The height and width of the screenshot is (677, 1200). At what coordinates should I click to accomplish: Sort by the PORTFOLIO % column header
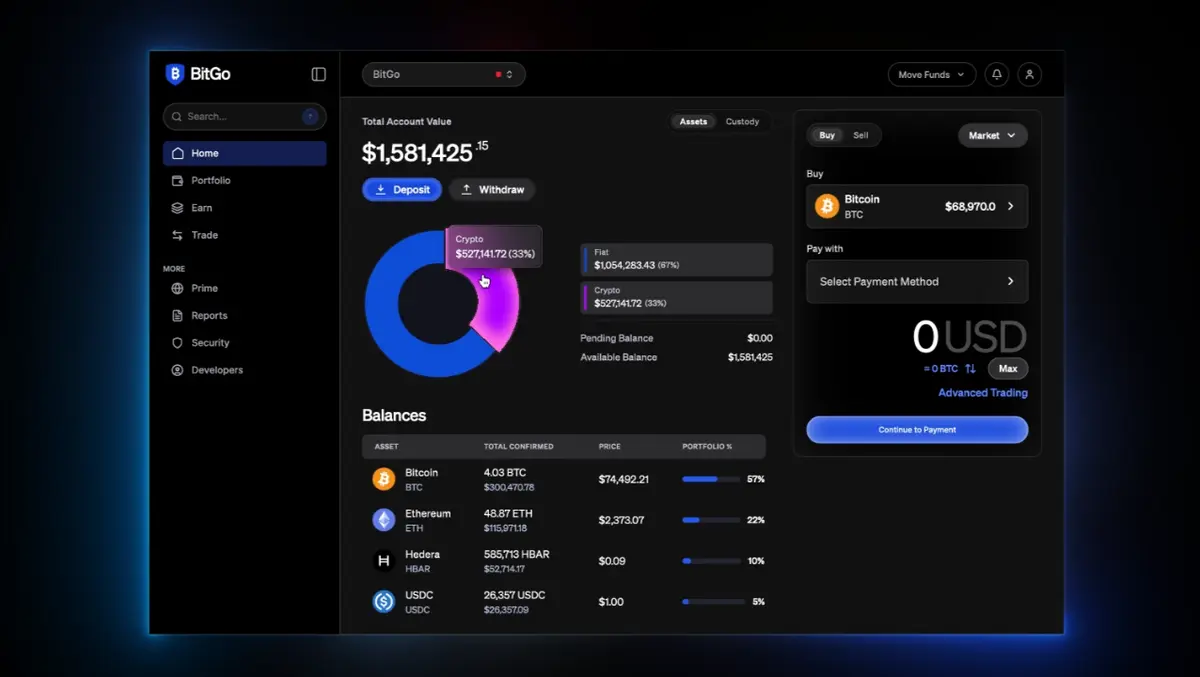pyautogui.click(x=707, y=447)
